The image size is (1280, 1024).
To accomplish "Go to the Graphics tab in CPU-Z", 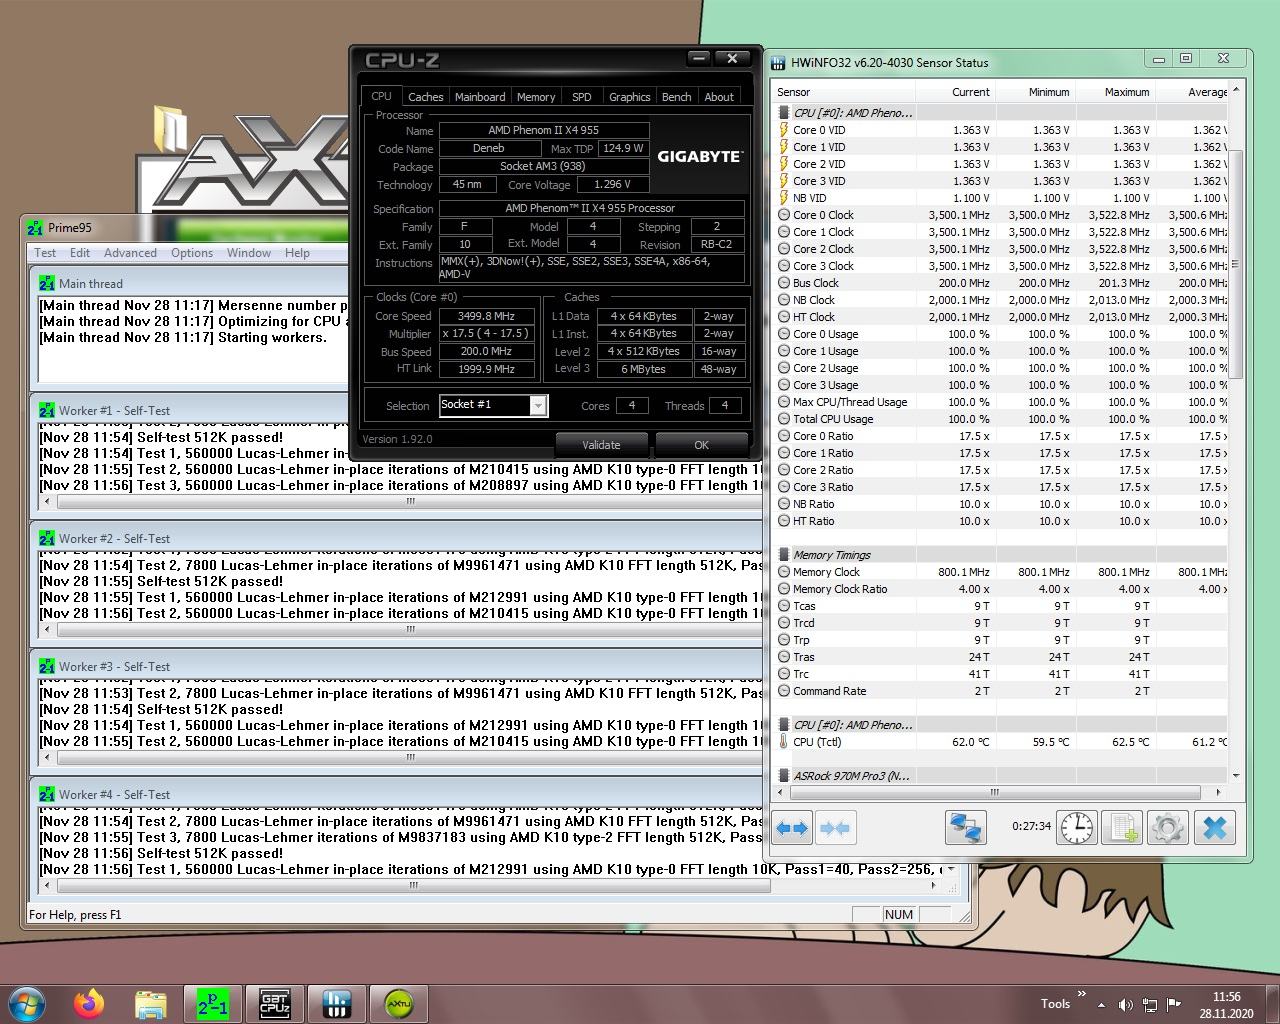I will click(x=630, y=97).
